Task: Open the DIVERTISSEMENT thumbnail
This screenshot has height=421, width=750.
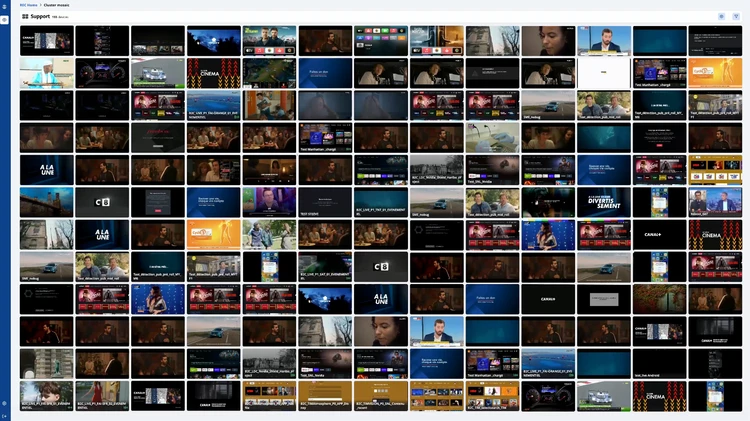Action: 604,202
